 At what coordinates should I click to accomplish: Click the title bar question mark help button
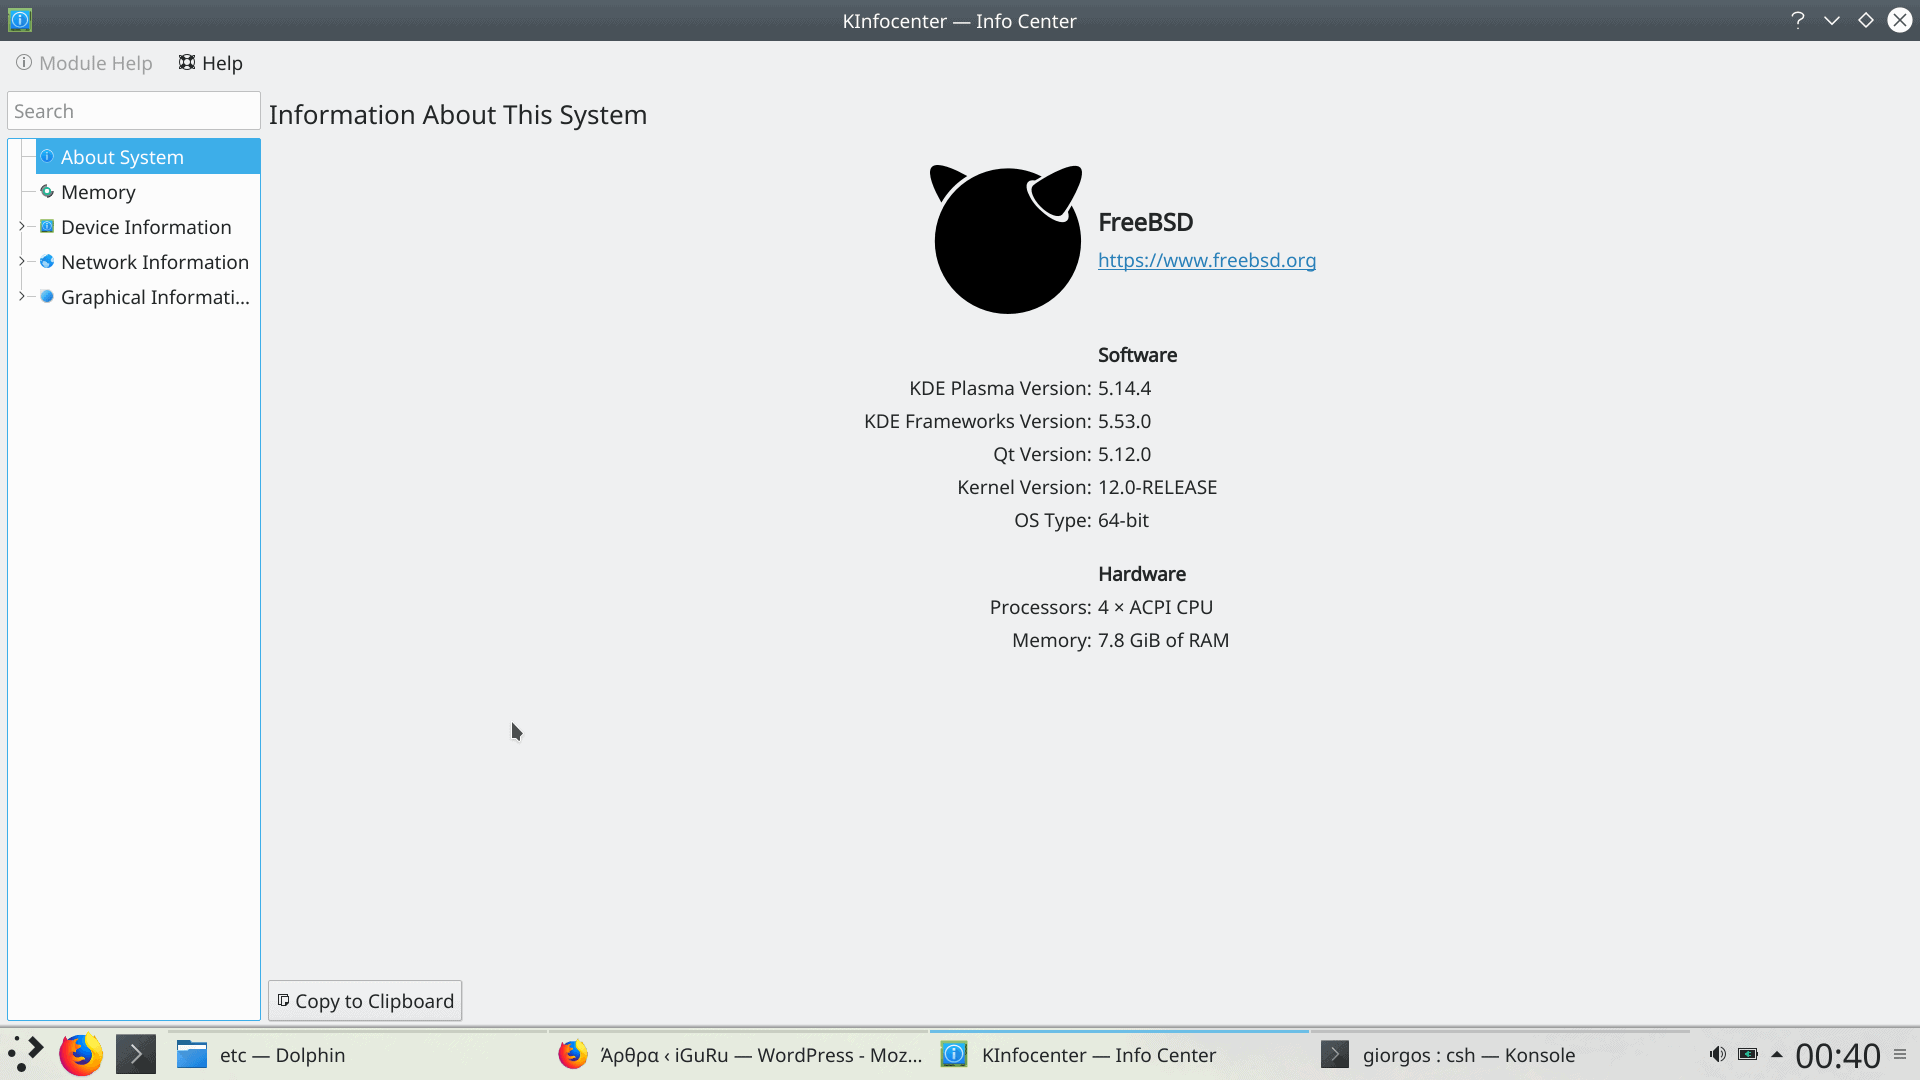tap(1797, 20)
